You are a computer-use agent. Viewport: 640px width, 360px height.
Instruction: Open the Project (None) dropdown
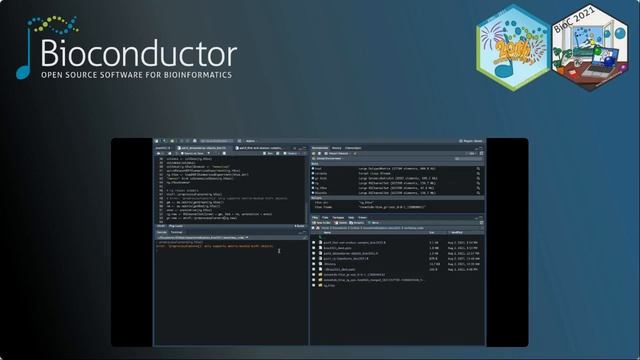tap(470, 141)
